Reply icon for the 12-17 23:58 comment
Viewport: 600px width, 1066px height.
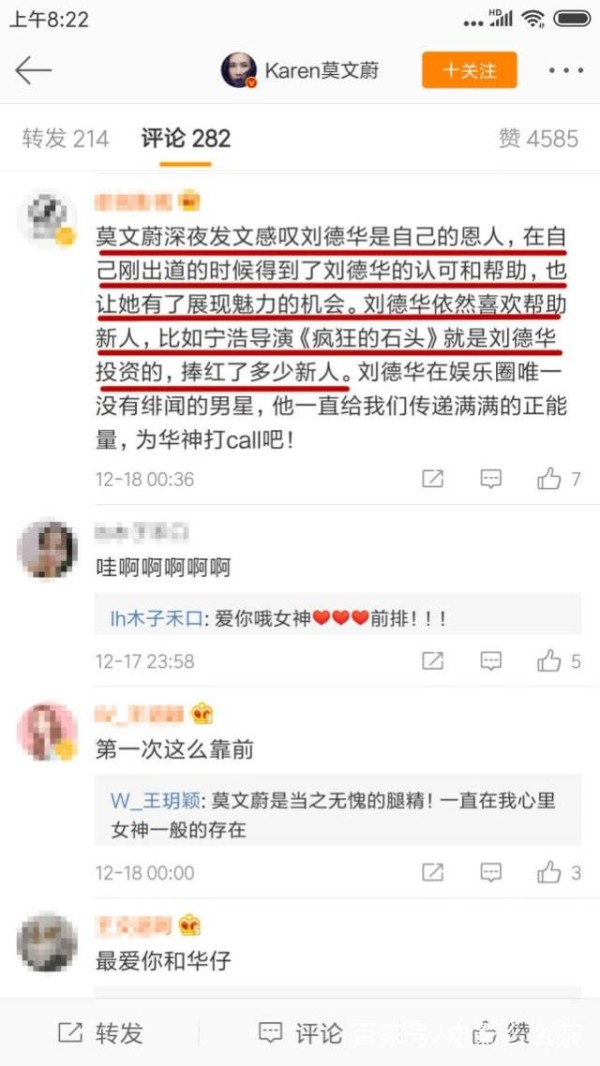(x=491, y=661)
